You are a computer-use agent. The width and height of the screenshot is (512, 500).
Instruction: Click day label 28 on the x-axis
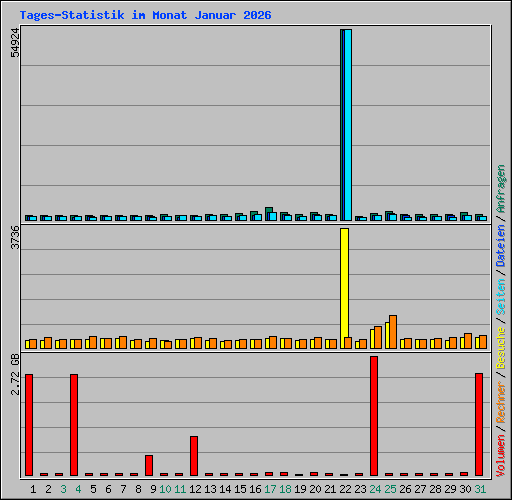pos(435,489)
